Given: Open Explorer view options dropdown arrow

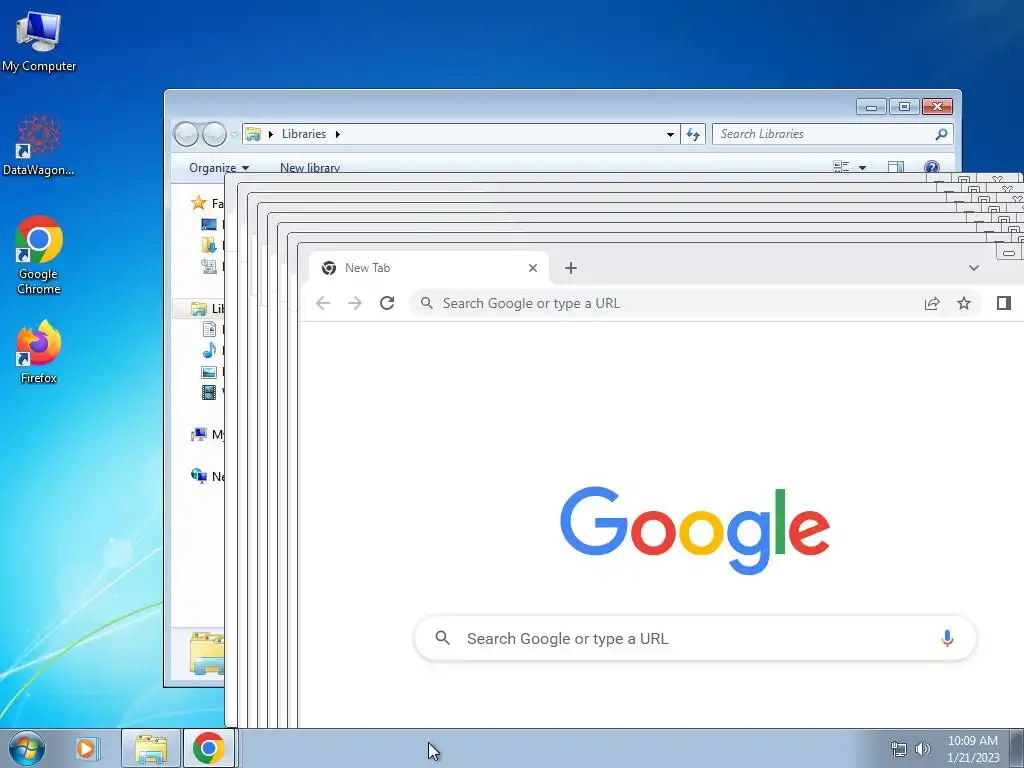Looking at the screenshot, I should point(862,168).
